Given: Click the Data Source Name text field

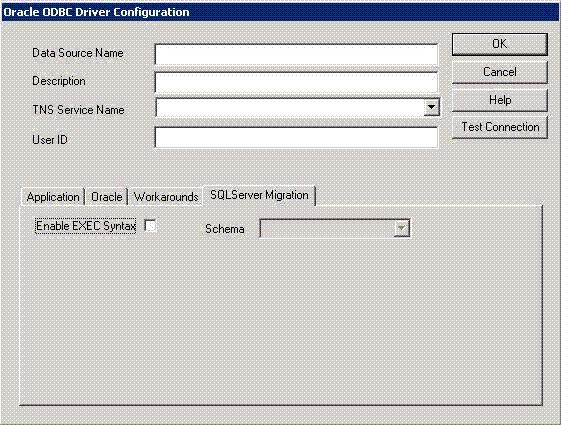Looking at the screenshot, I should [x=296, y=54].
